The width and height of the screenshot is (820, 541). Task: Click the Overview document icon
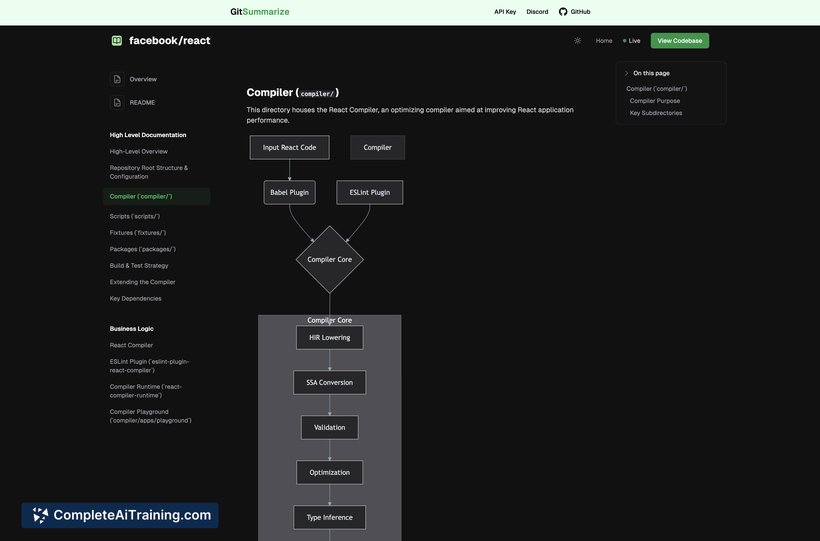pos(117,79)
